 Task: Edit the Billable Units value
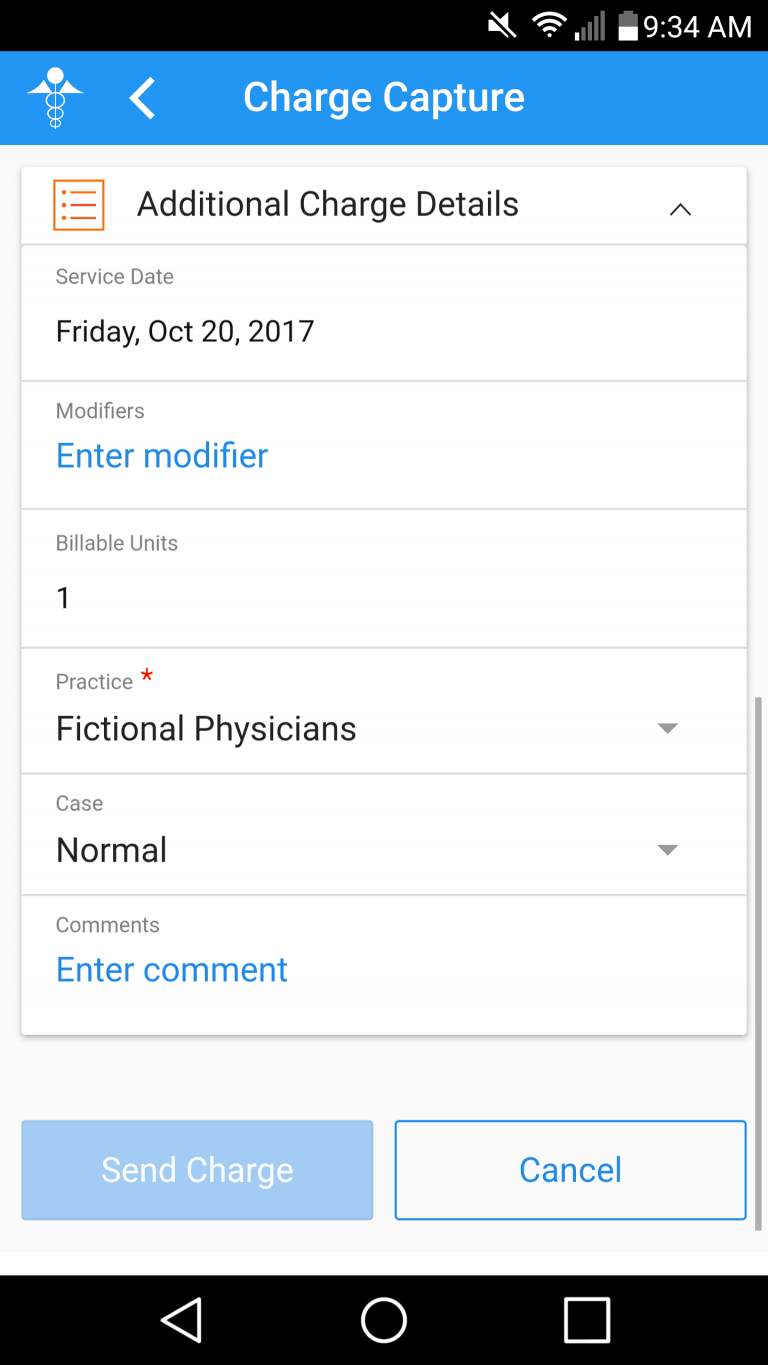[64, 598]
